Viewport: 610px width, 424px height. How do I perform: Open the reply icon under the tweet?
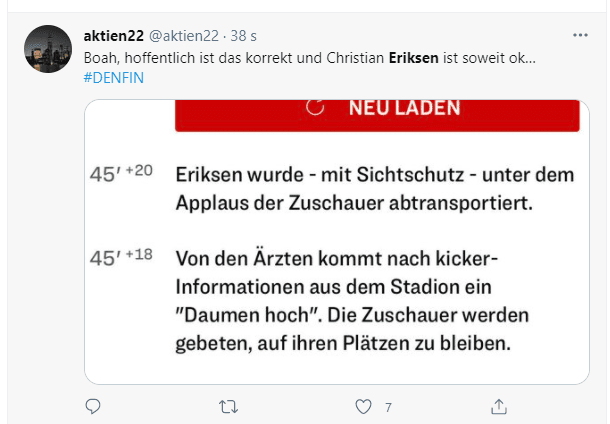(93, 406)
